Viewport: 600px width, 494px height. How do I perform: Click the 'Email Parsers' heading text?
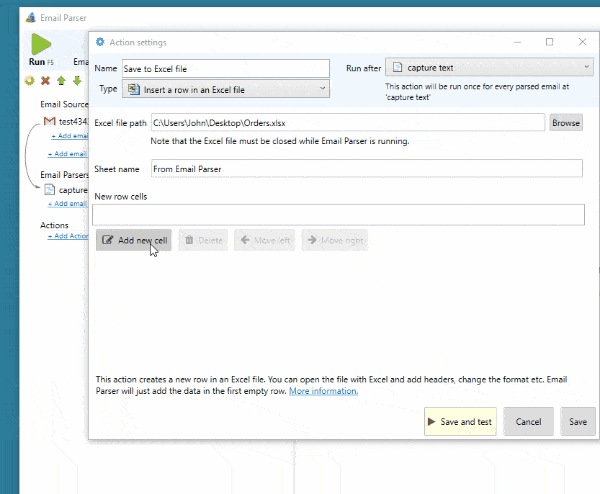[x=64, y=175]
